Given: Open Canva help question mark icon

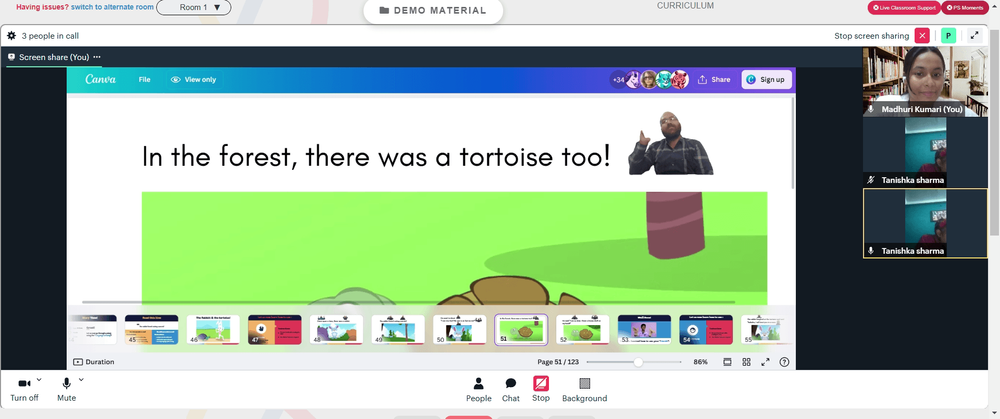Looking at the screenshot, I should (784, 362).
